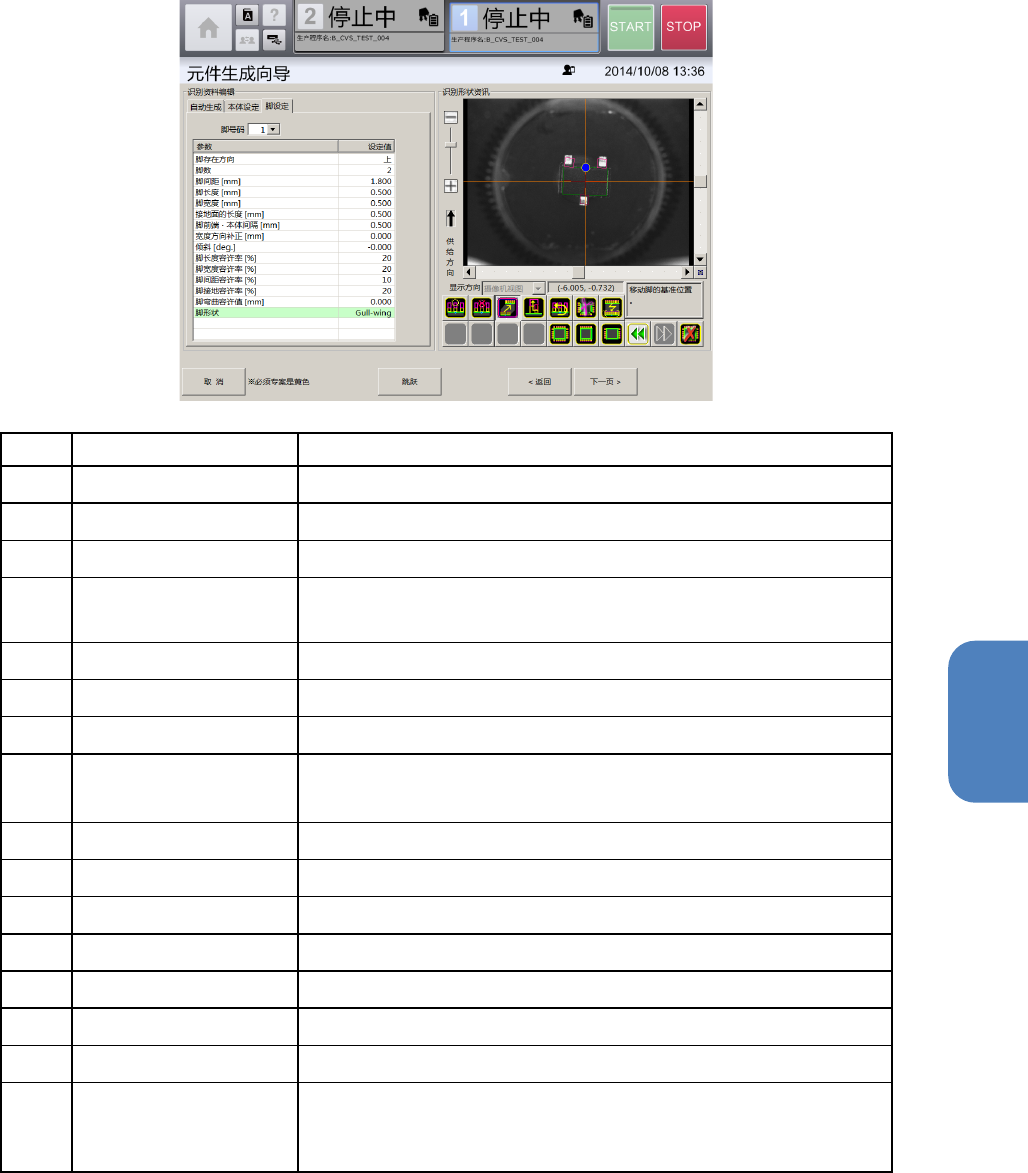
Task: Click the user login icon beside date
Action: tap(569, 70)
